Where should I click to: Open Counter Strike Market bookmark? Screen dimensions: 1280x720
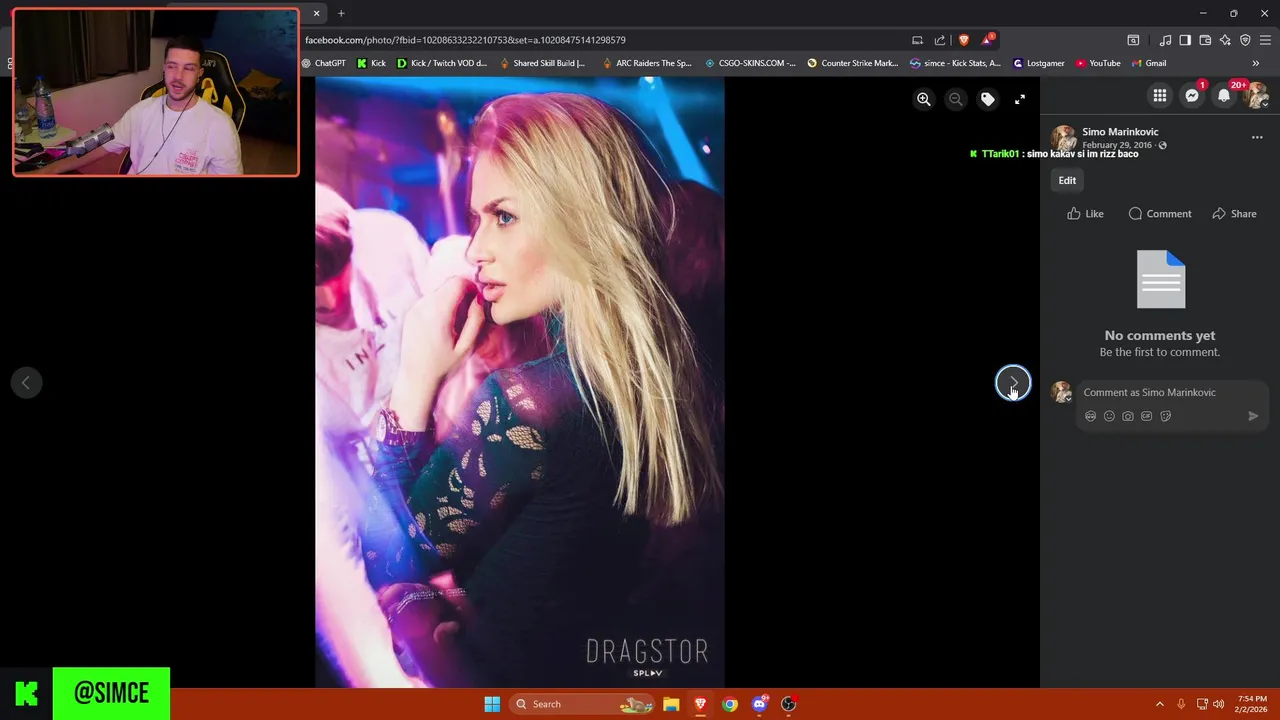click(853, 63)
